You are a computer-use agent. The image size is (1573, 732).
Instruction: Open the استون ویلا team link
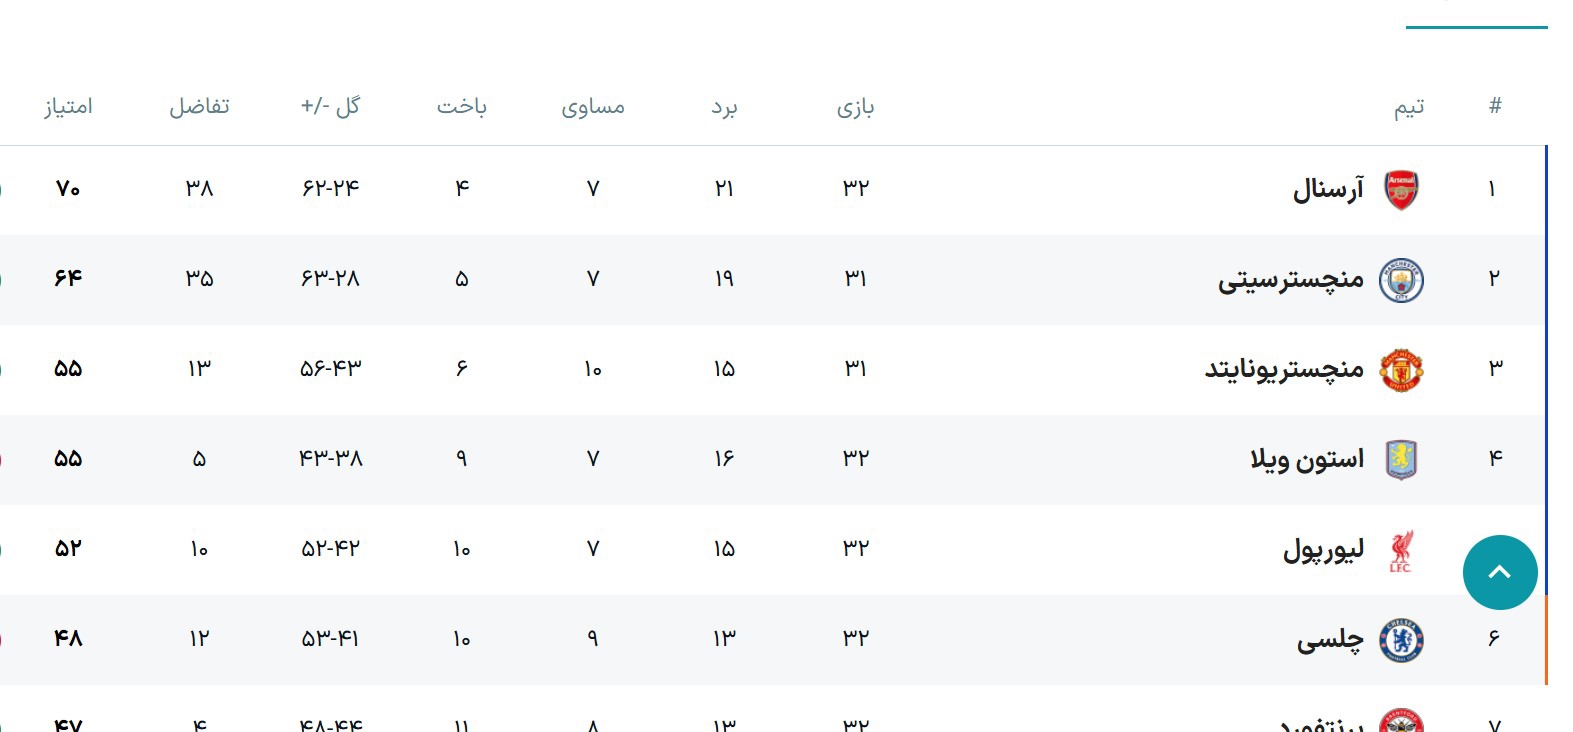pos(1306,459)
